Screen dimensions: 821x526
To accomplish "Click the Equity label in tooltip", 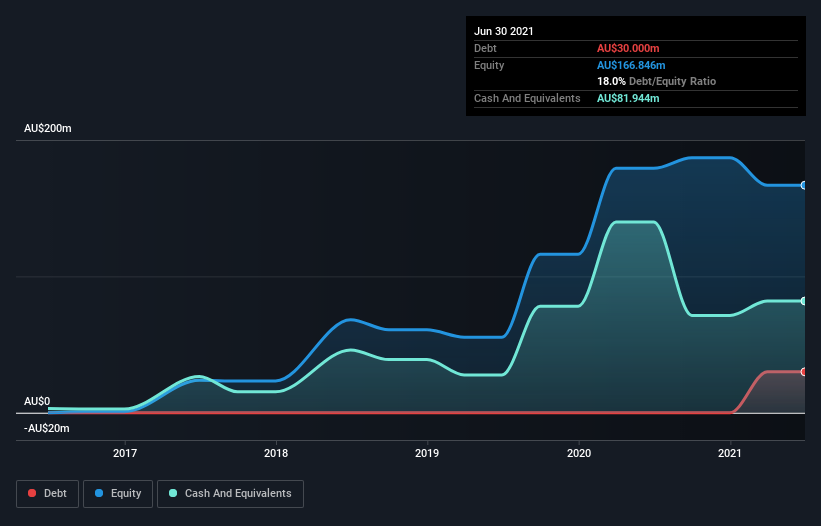I will pos(489,65).
